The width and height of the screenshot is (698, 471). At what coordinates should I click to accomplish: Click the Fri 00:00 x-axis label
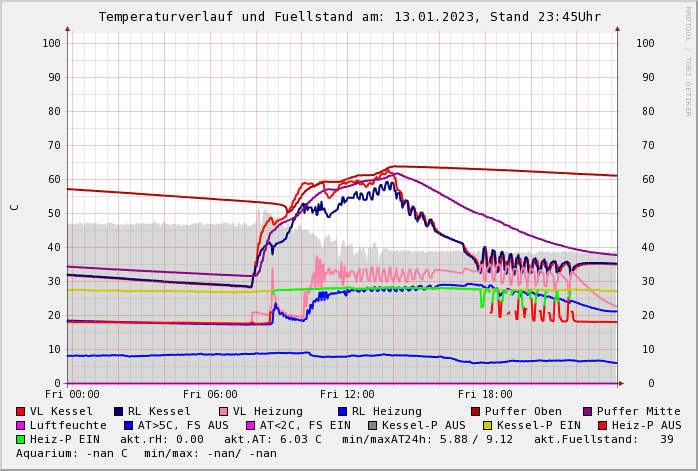pyautogui.click(x=72, y=394)
